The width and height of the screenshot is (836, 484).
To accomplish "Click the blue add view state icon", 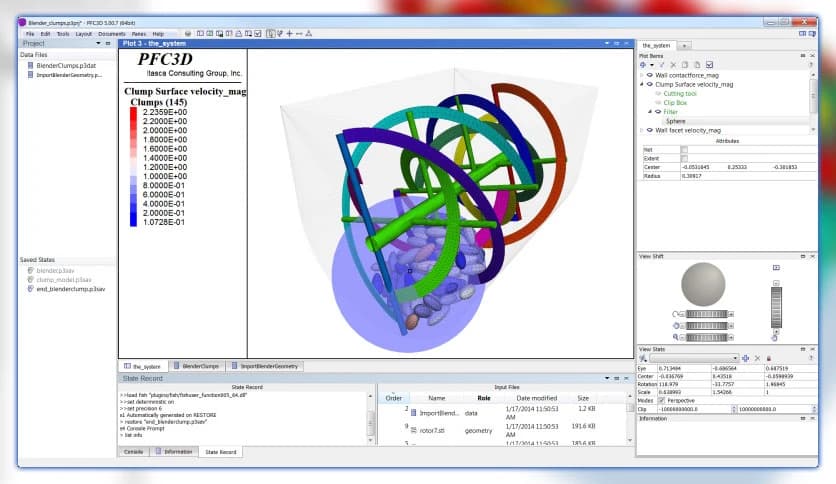I will (745, 358).
